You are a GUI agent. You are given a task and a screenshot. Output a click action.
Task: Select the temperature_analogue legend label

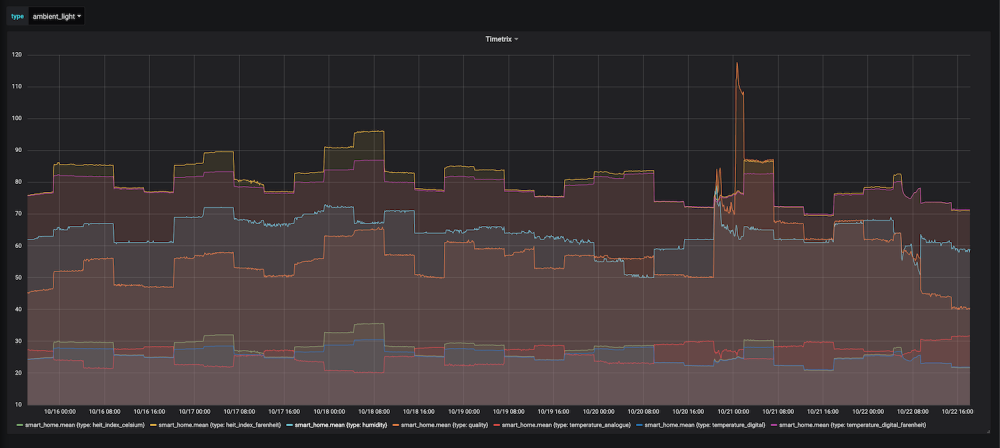(566, 424)
